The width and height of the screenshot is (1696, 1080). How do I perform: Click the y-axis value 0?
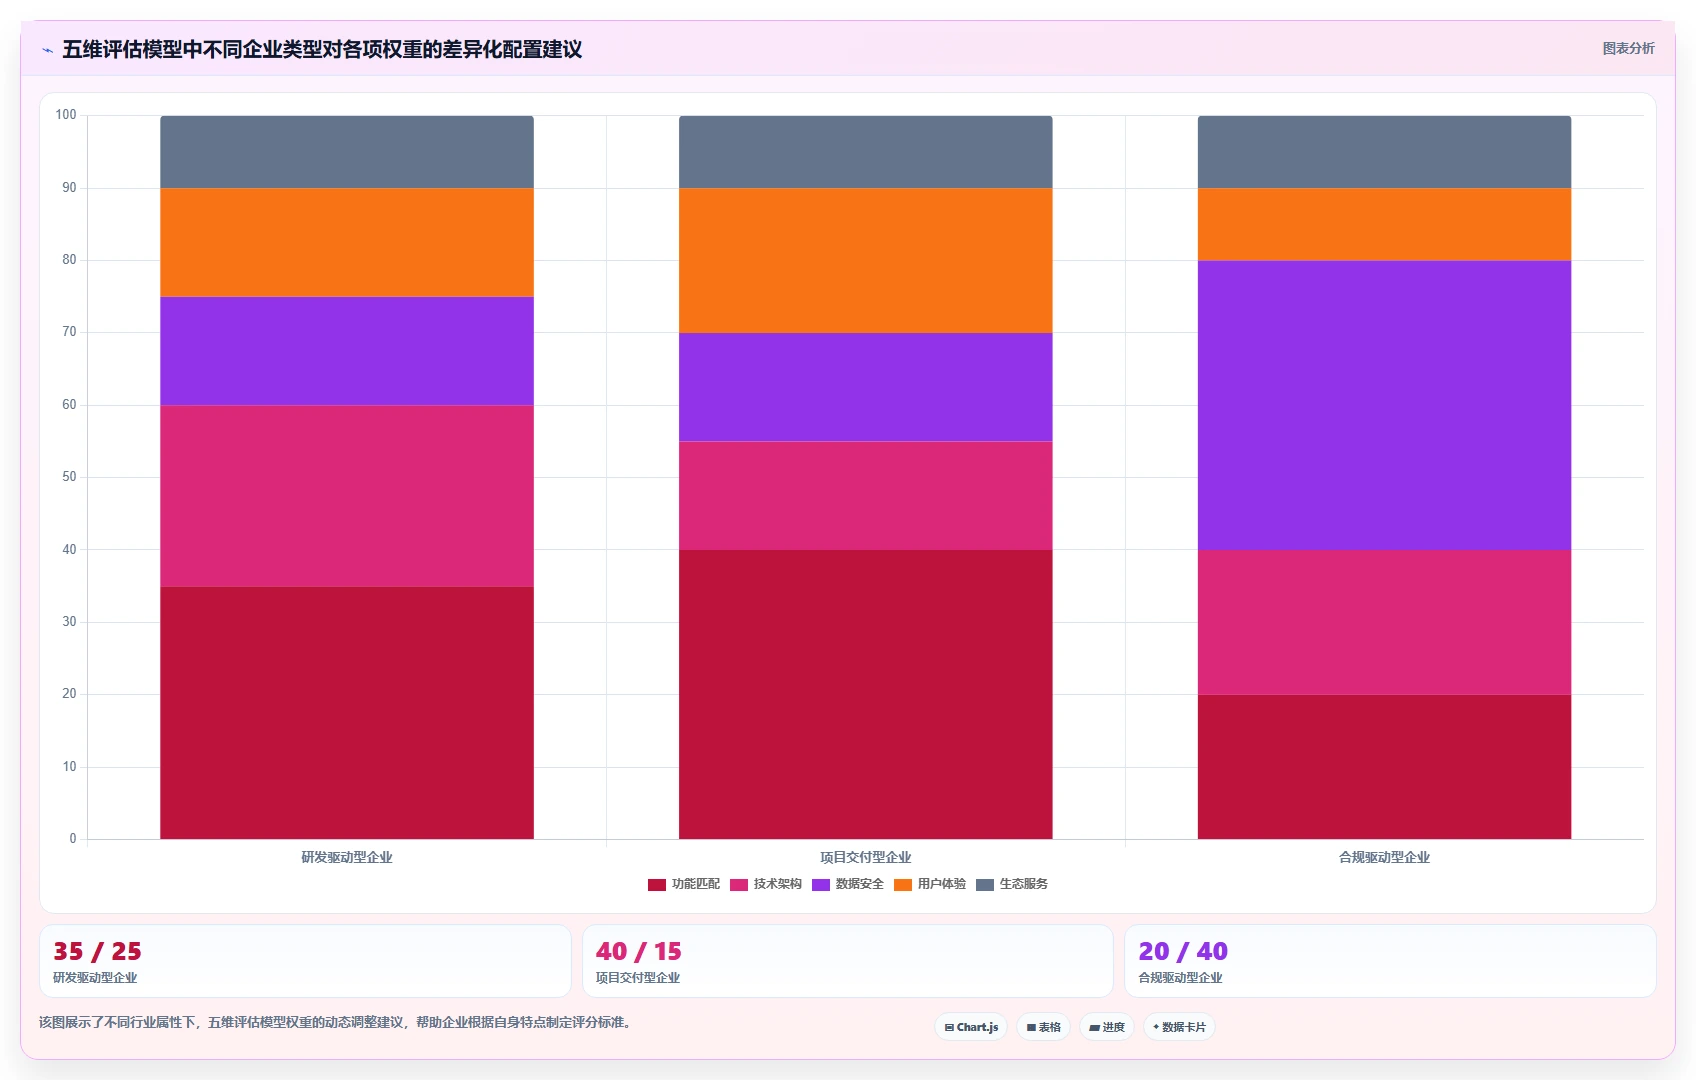73,839
